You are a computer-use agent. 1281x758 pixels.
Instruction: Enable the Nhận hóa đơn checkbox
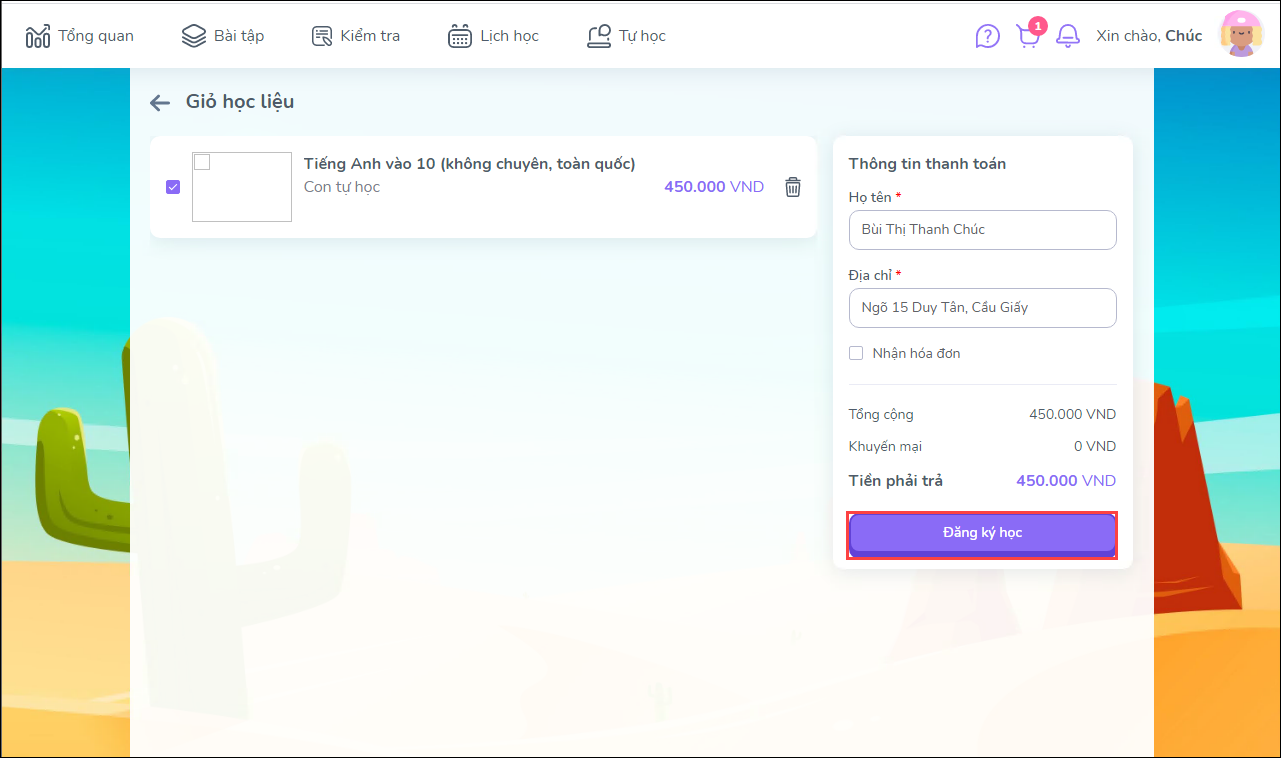[856, 353]
